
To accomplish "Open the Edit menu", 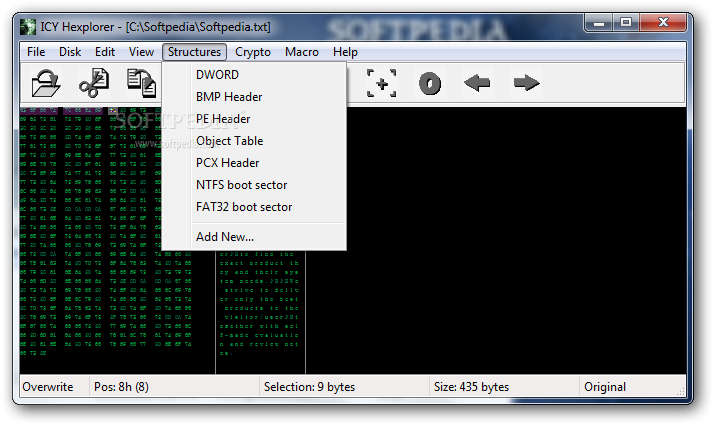I will click(x=105, y=52).
